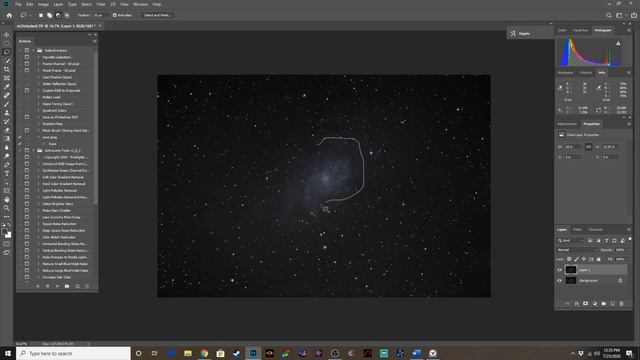Open Photoshop from the Windows taskbar

pos(253,353)
